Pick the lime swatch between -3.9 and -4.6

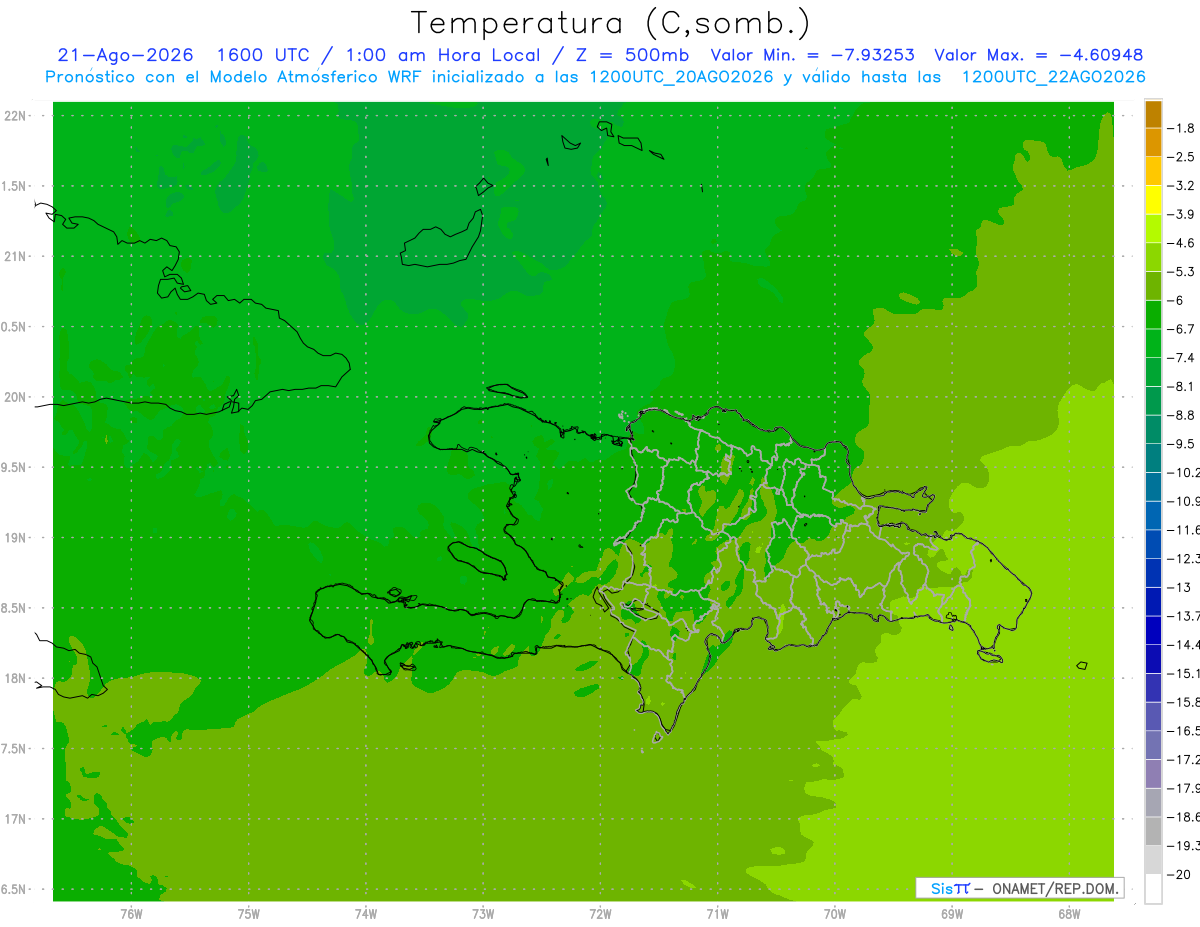point(1153,229)
